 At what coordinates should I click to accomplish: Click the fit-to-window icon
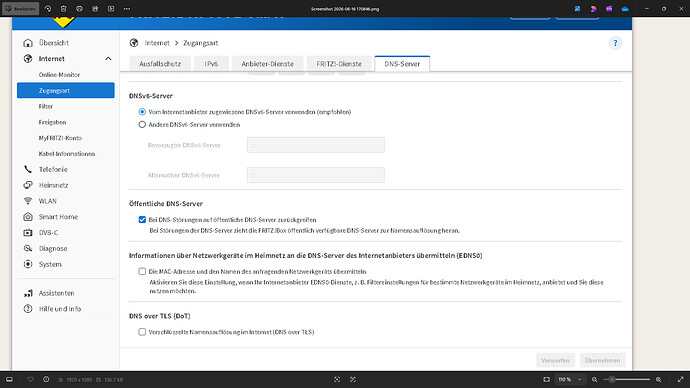(547, 379)
